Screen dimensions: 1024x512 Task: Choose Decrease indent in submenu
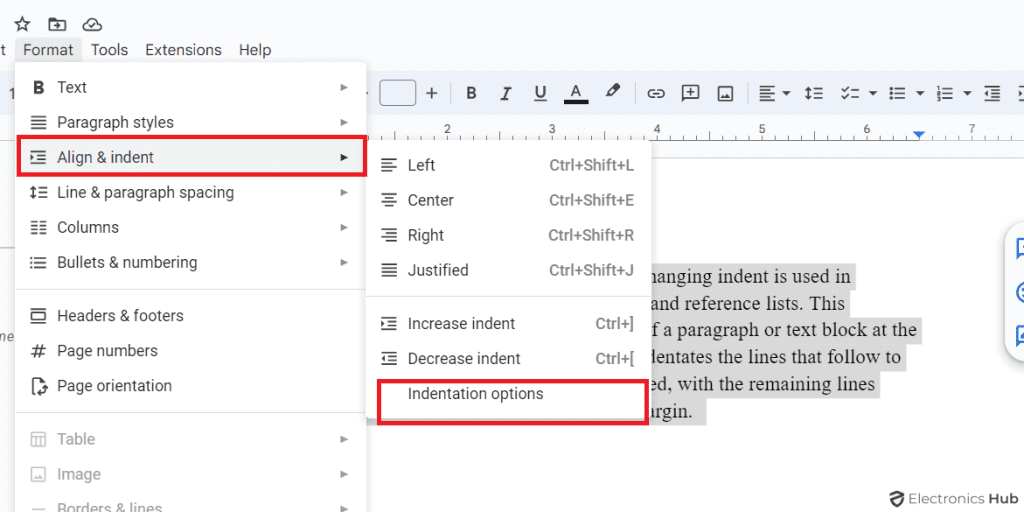tap(508, 359)
